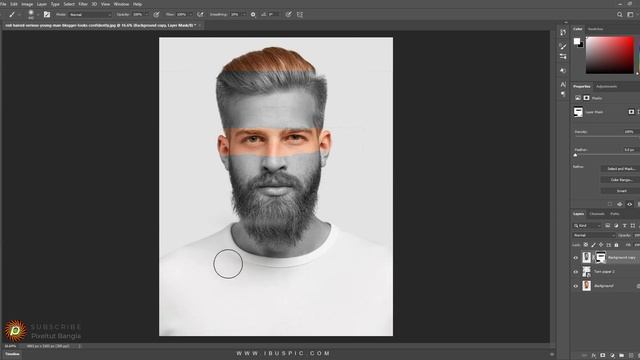This screenshot has width=640, height=360.
Task: Click the Brush tool preset icon
Action: pos(12,14)
